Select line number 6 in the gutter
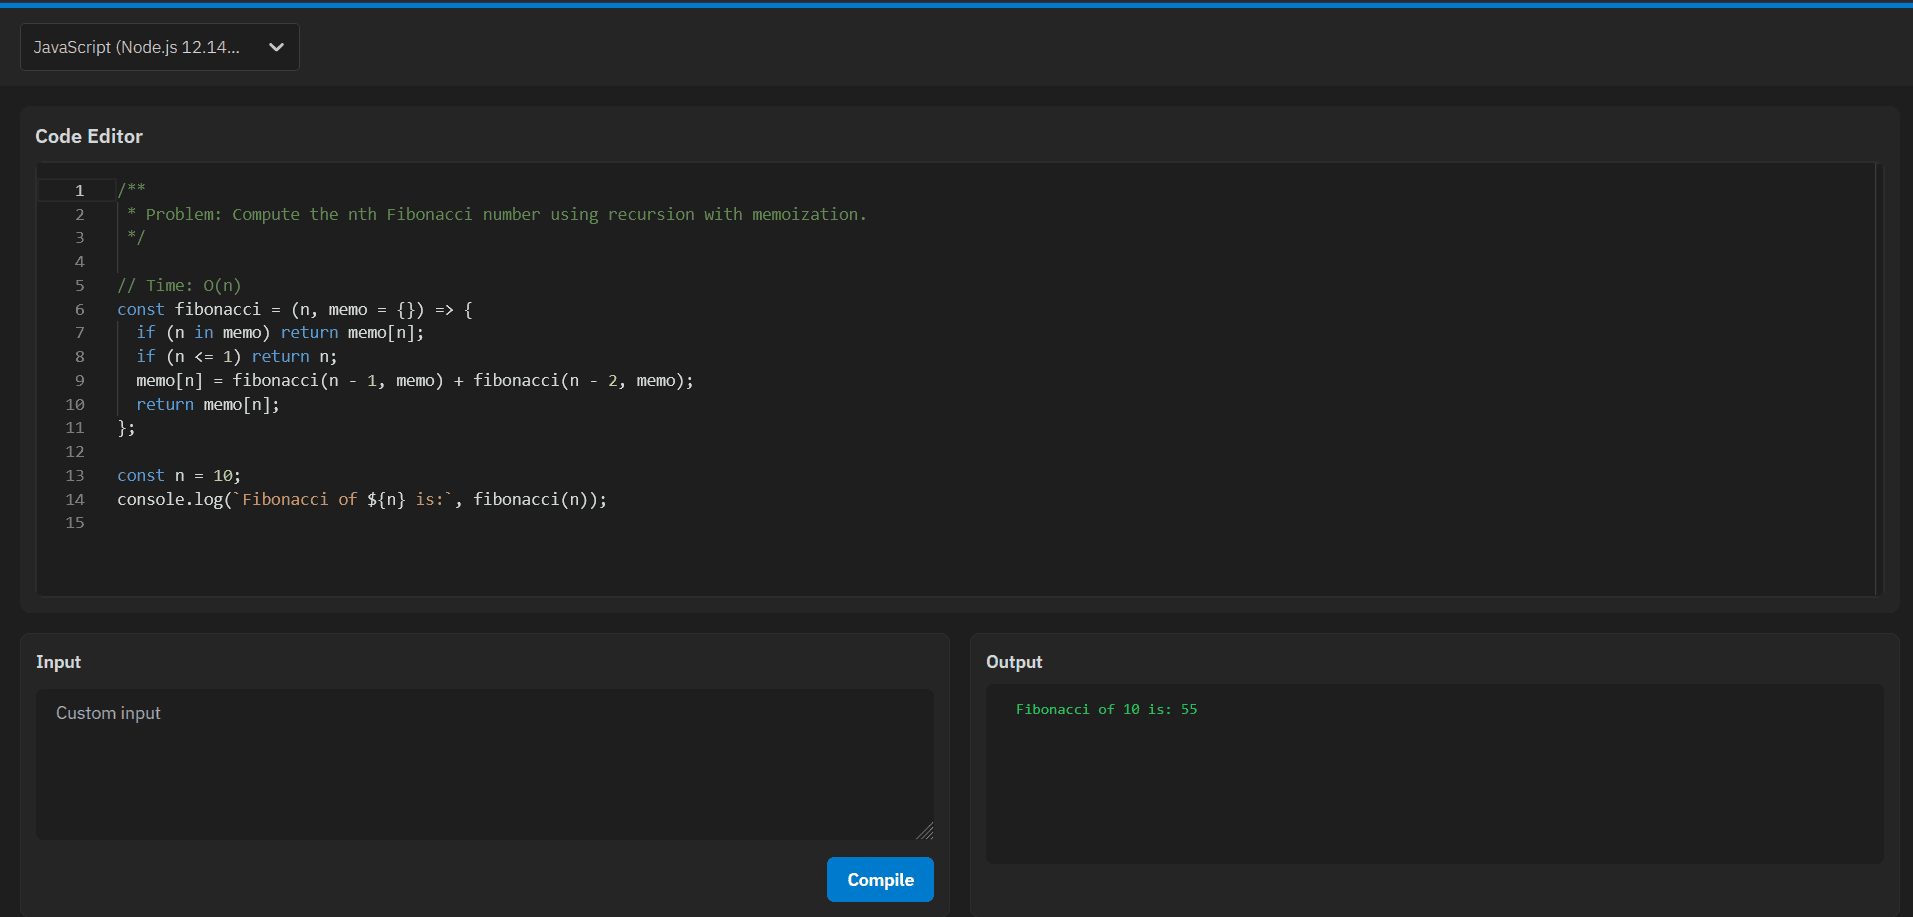The width and height of the screenshot is (1913, 917). tap(79, 309)
